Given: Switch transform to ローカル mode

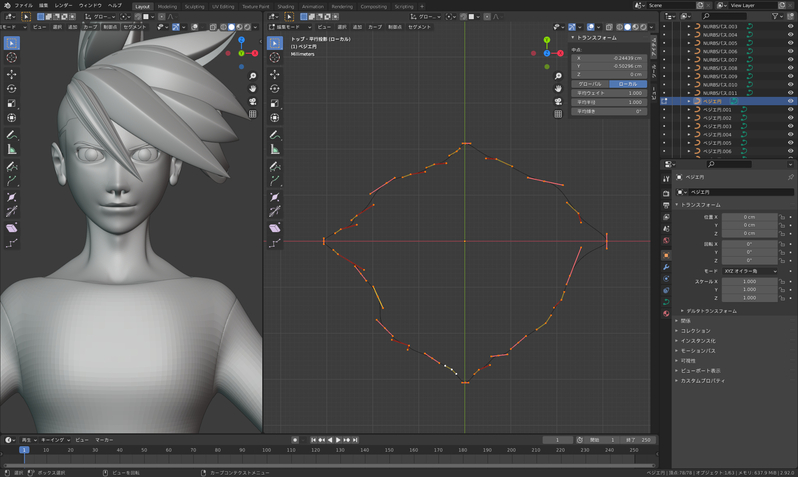Looking at the screenshot, I should pyautogui.click(x=628, y=84).
